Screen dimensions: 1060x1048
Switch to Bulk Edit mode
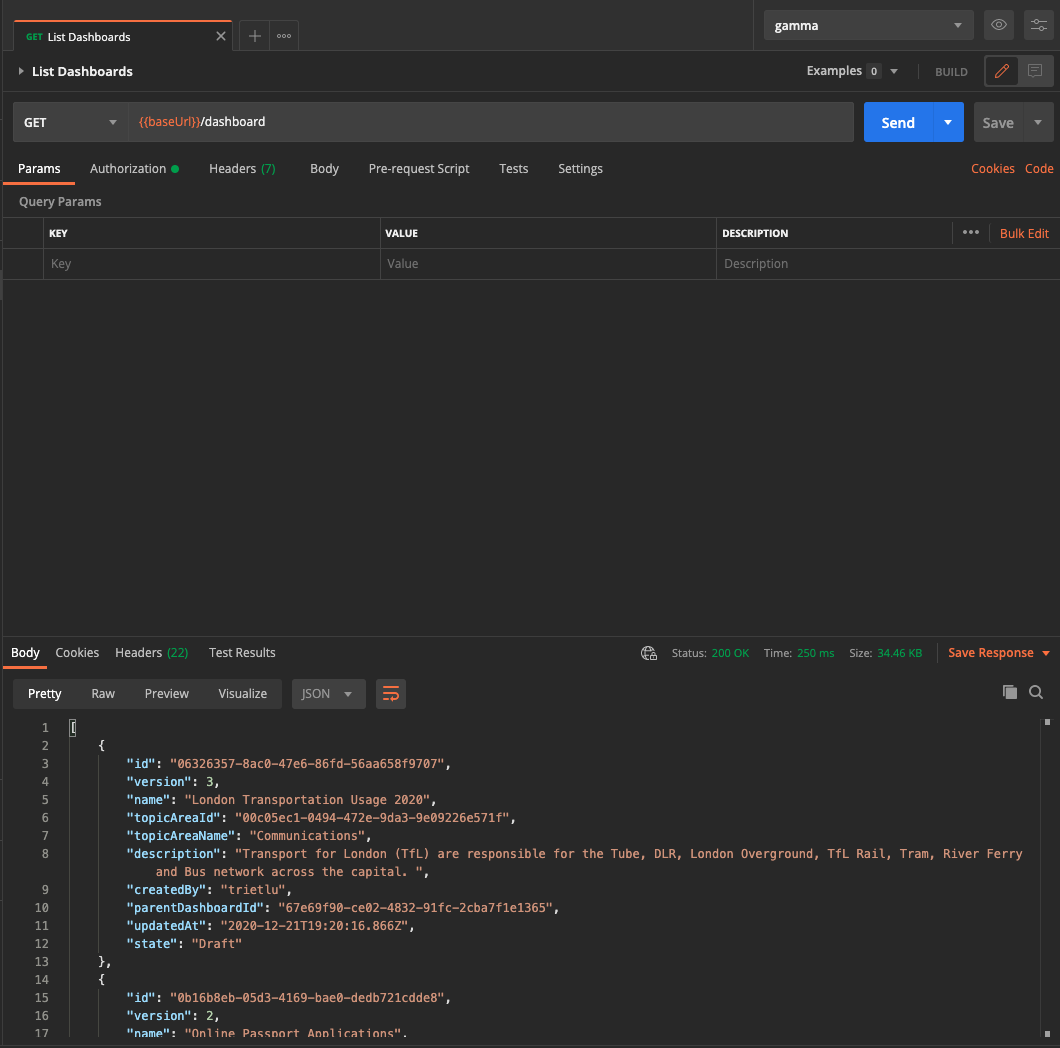[x=1023, y=233]
